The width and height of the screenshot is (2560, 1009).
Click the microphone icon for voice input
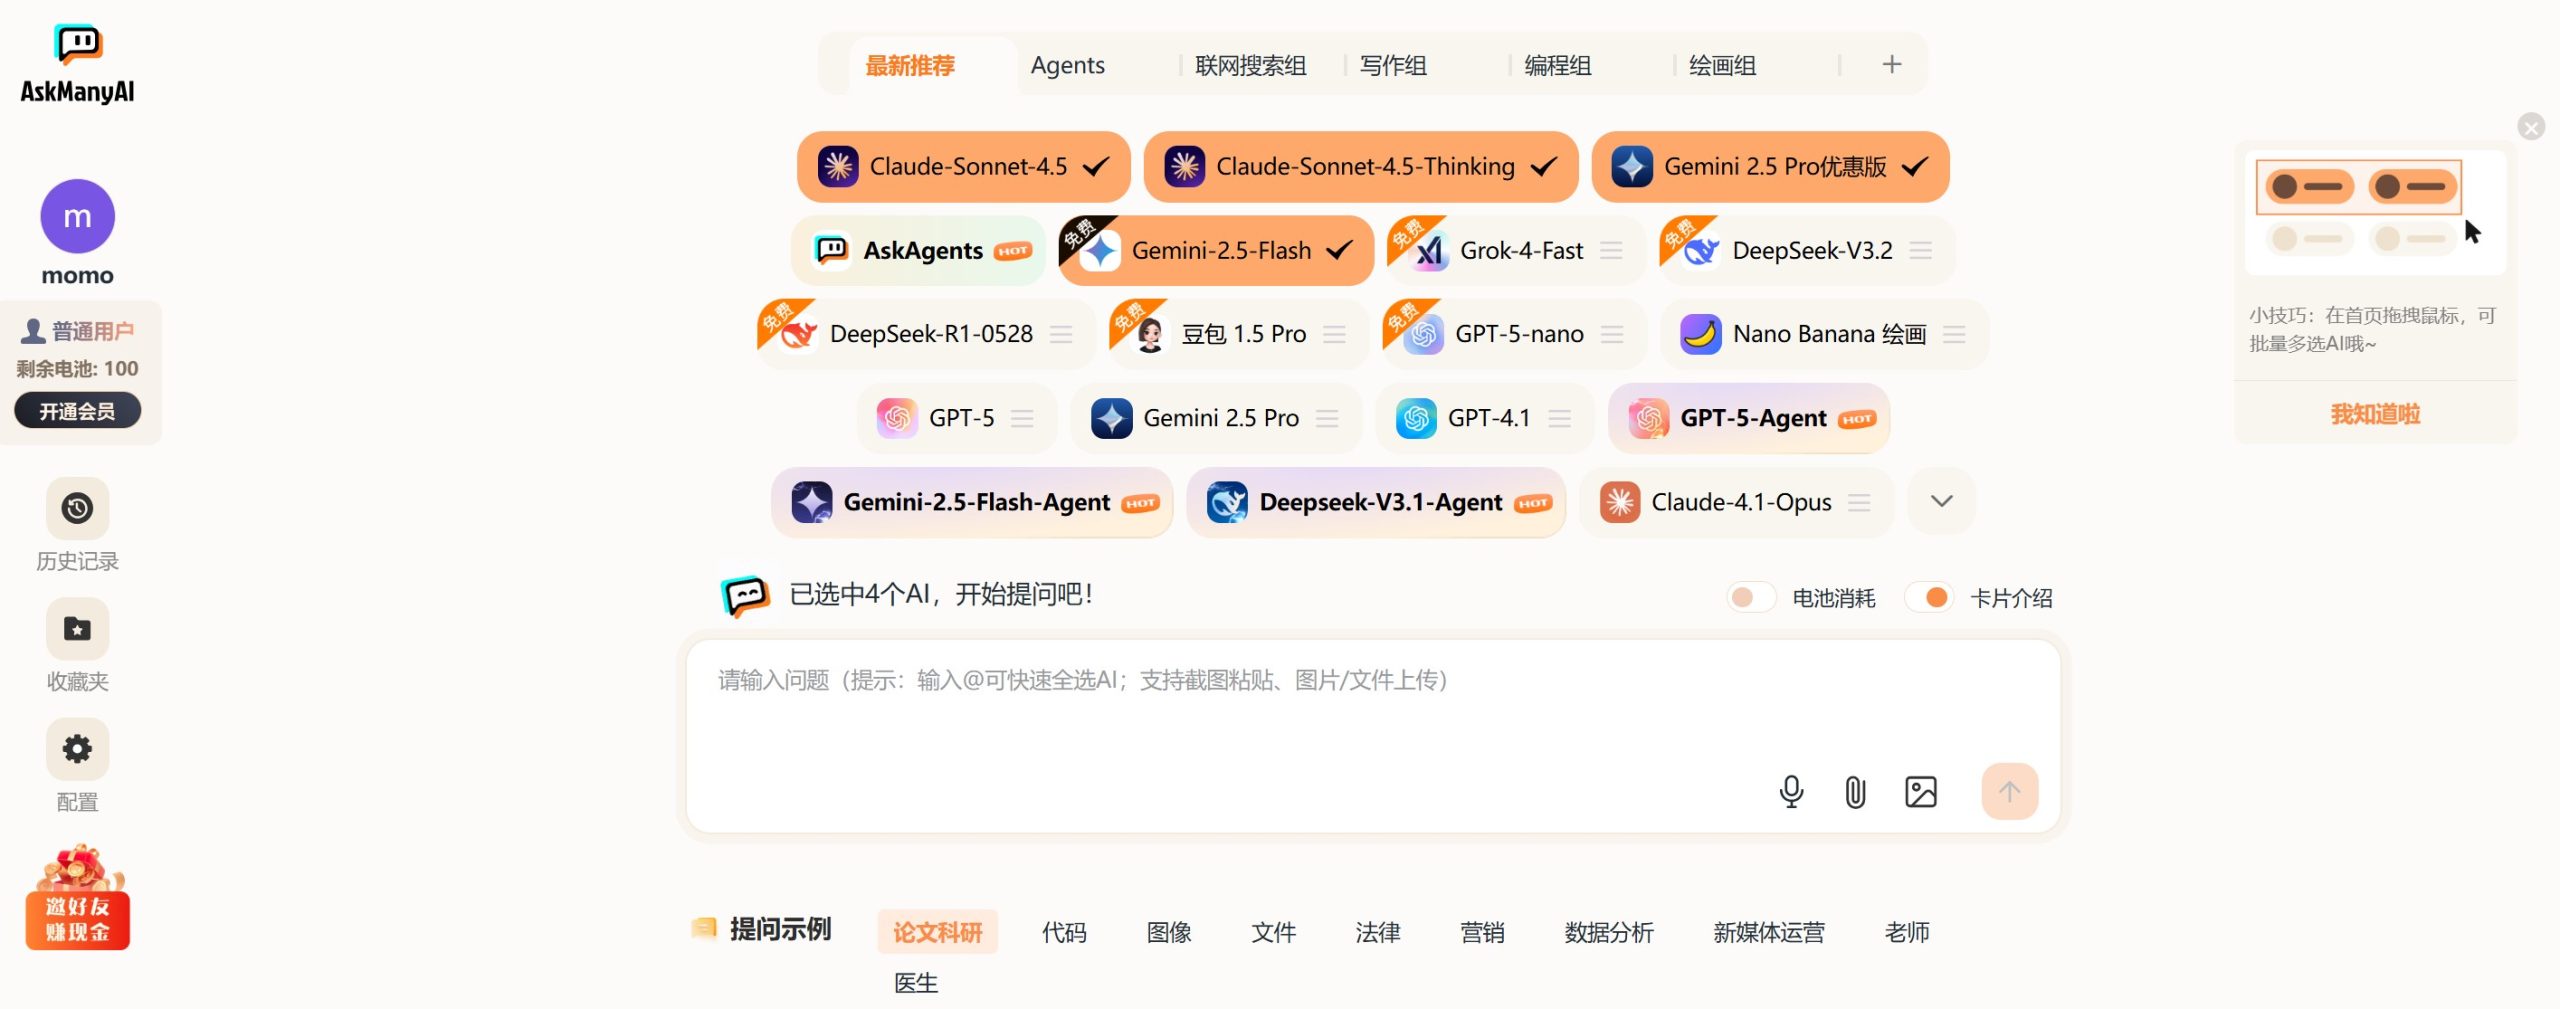1791,791
